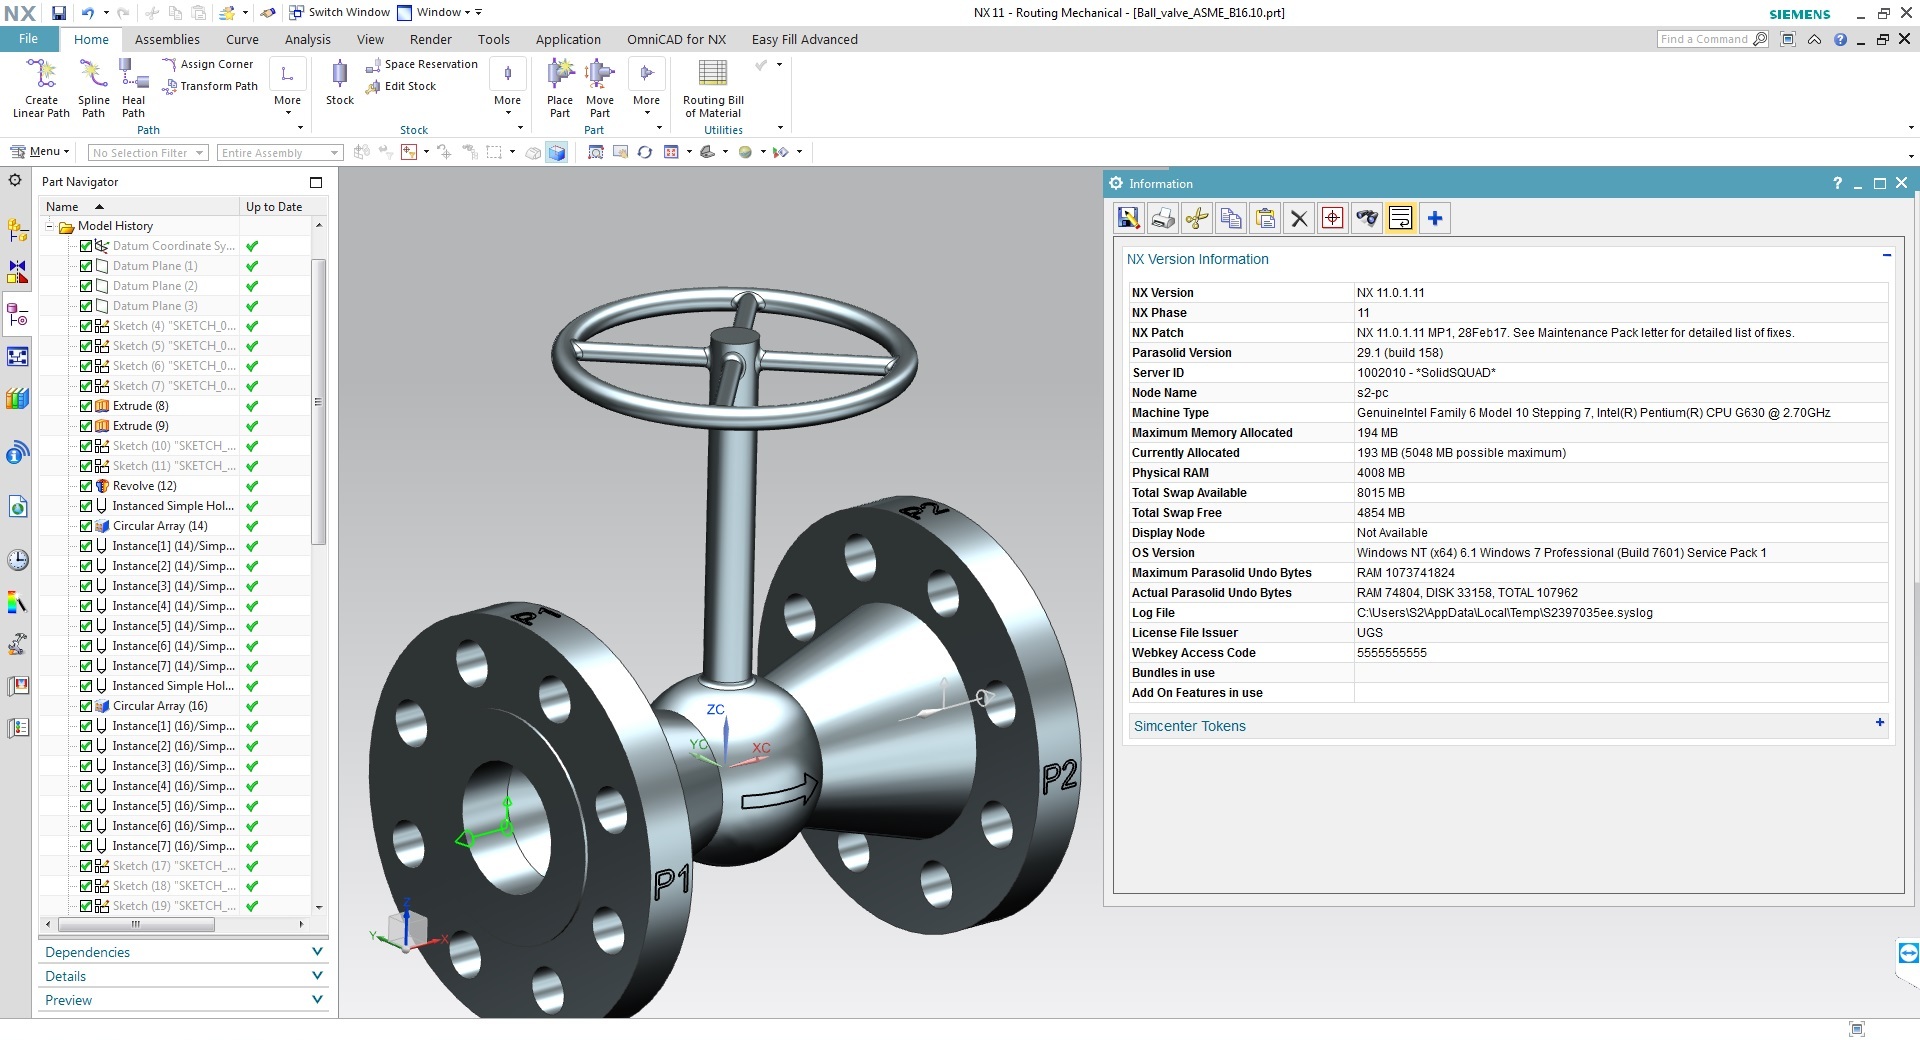Open More in the Part group
The image size is (1920, 1040).
(x=646, y=88)
